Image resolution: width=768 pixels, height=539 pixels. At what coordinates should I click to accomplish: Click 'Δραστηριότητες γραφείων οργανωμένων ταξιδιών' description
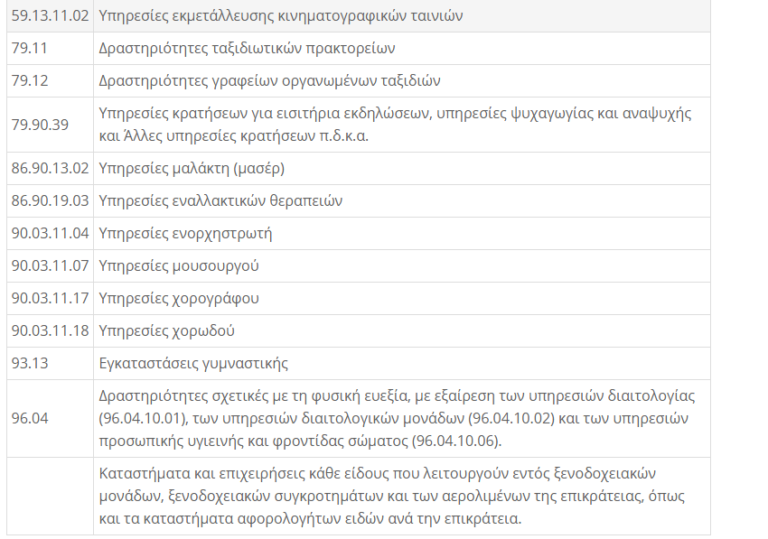270,80
